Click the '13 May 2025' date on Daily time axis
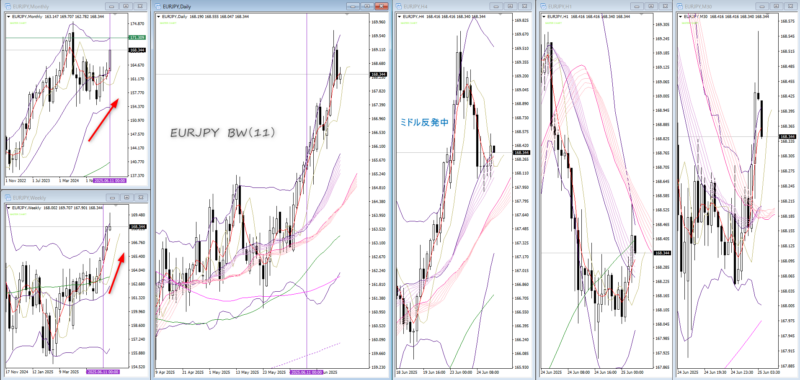Screen dimensions: 800x380 (246, 372)
